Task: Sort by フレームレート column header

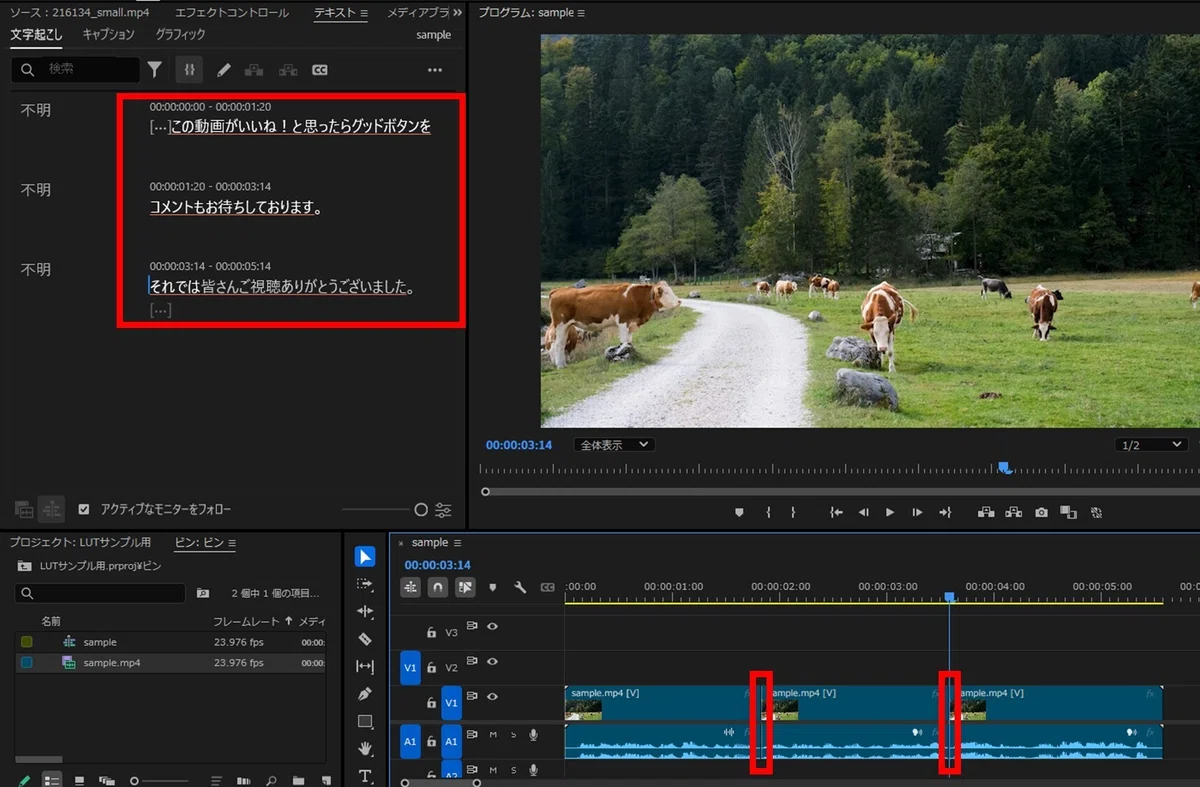Action: click(245, 621)
